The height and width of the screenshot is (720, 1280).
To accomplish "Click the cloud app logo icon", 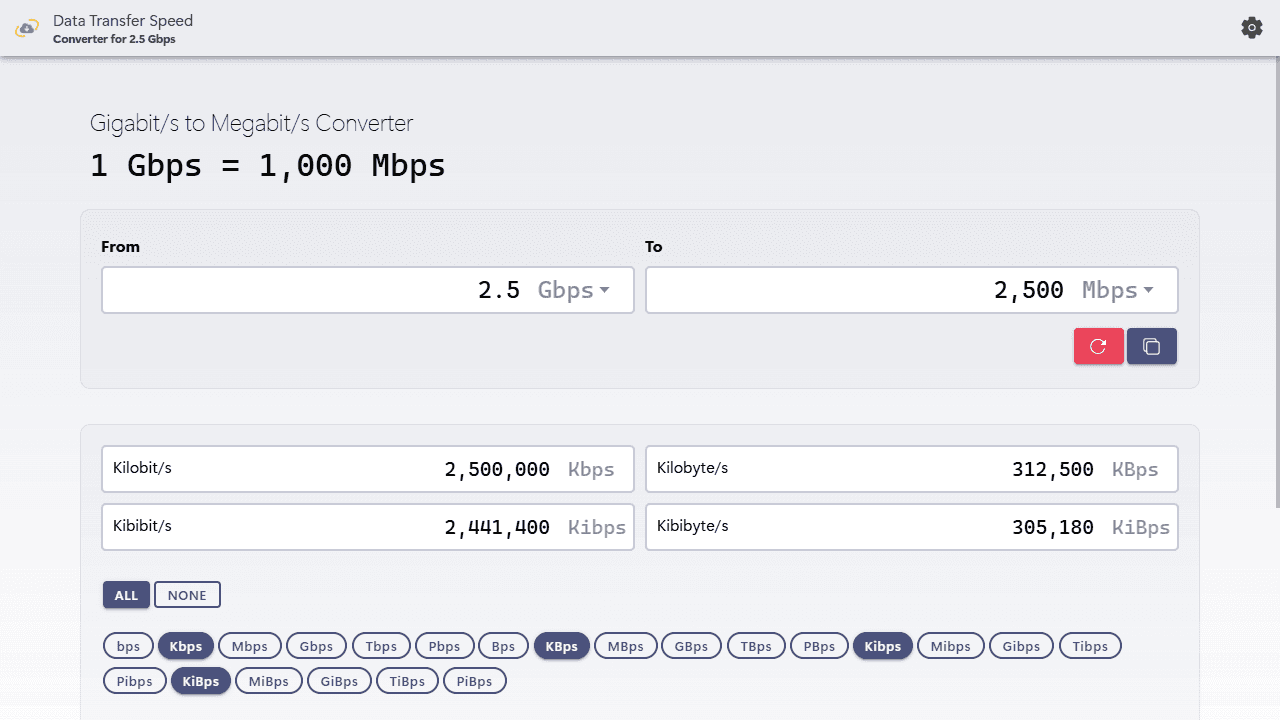I will 27,29.
